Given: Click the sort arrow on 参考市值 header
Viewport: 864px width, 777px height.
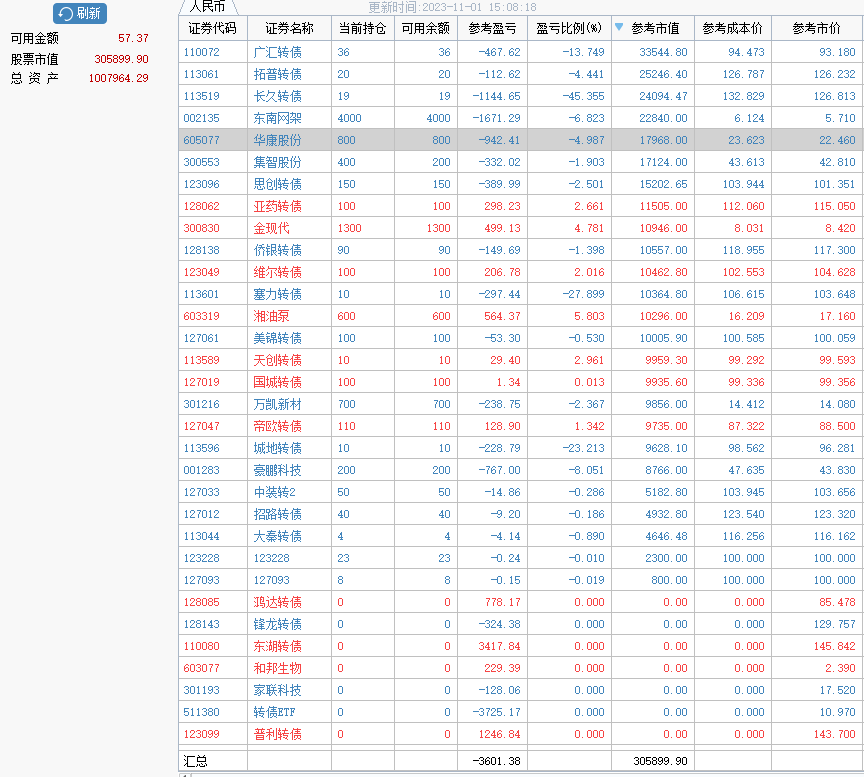Looking at the screenshot, I should [620, 28].
